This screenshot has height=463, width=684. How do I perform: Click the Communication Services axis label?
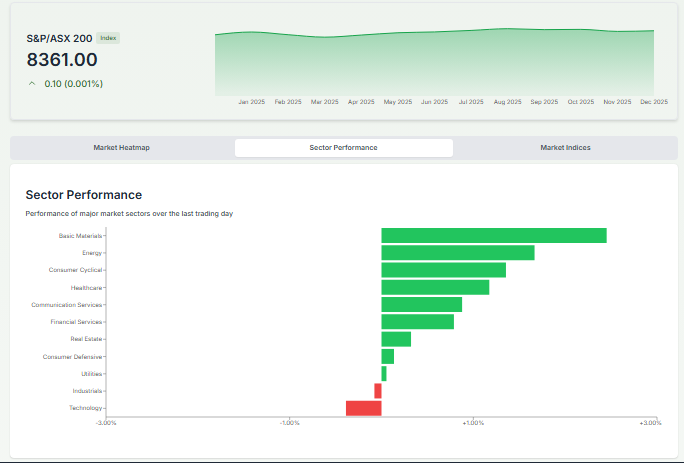point(67,305)
